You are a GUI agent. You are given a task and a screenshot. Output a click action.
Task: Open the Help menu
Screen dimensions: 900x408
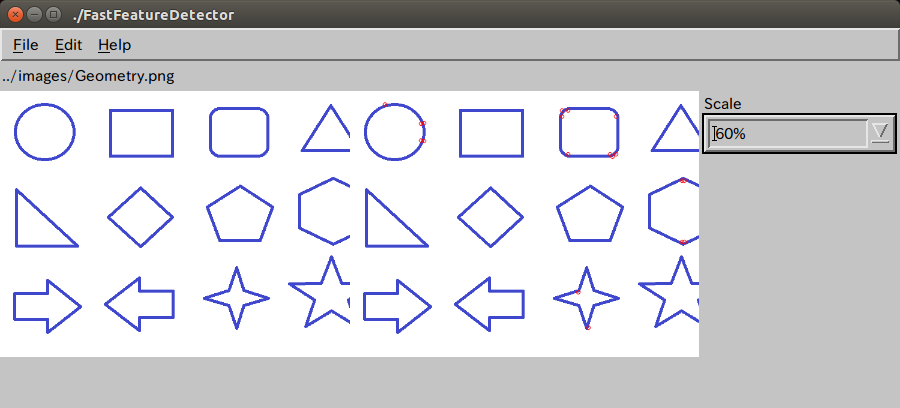[114, 45]
